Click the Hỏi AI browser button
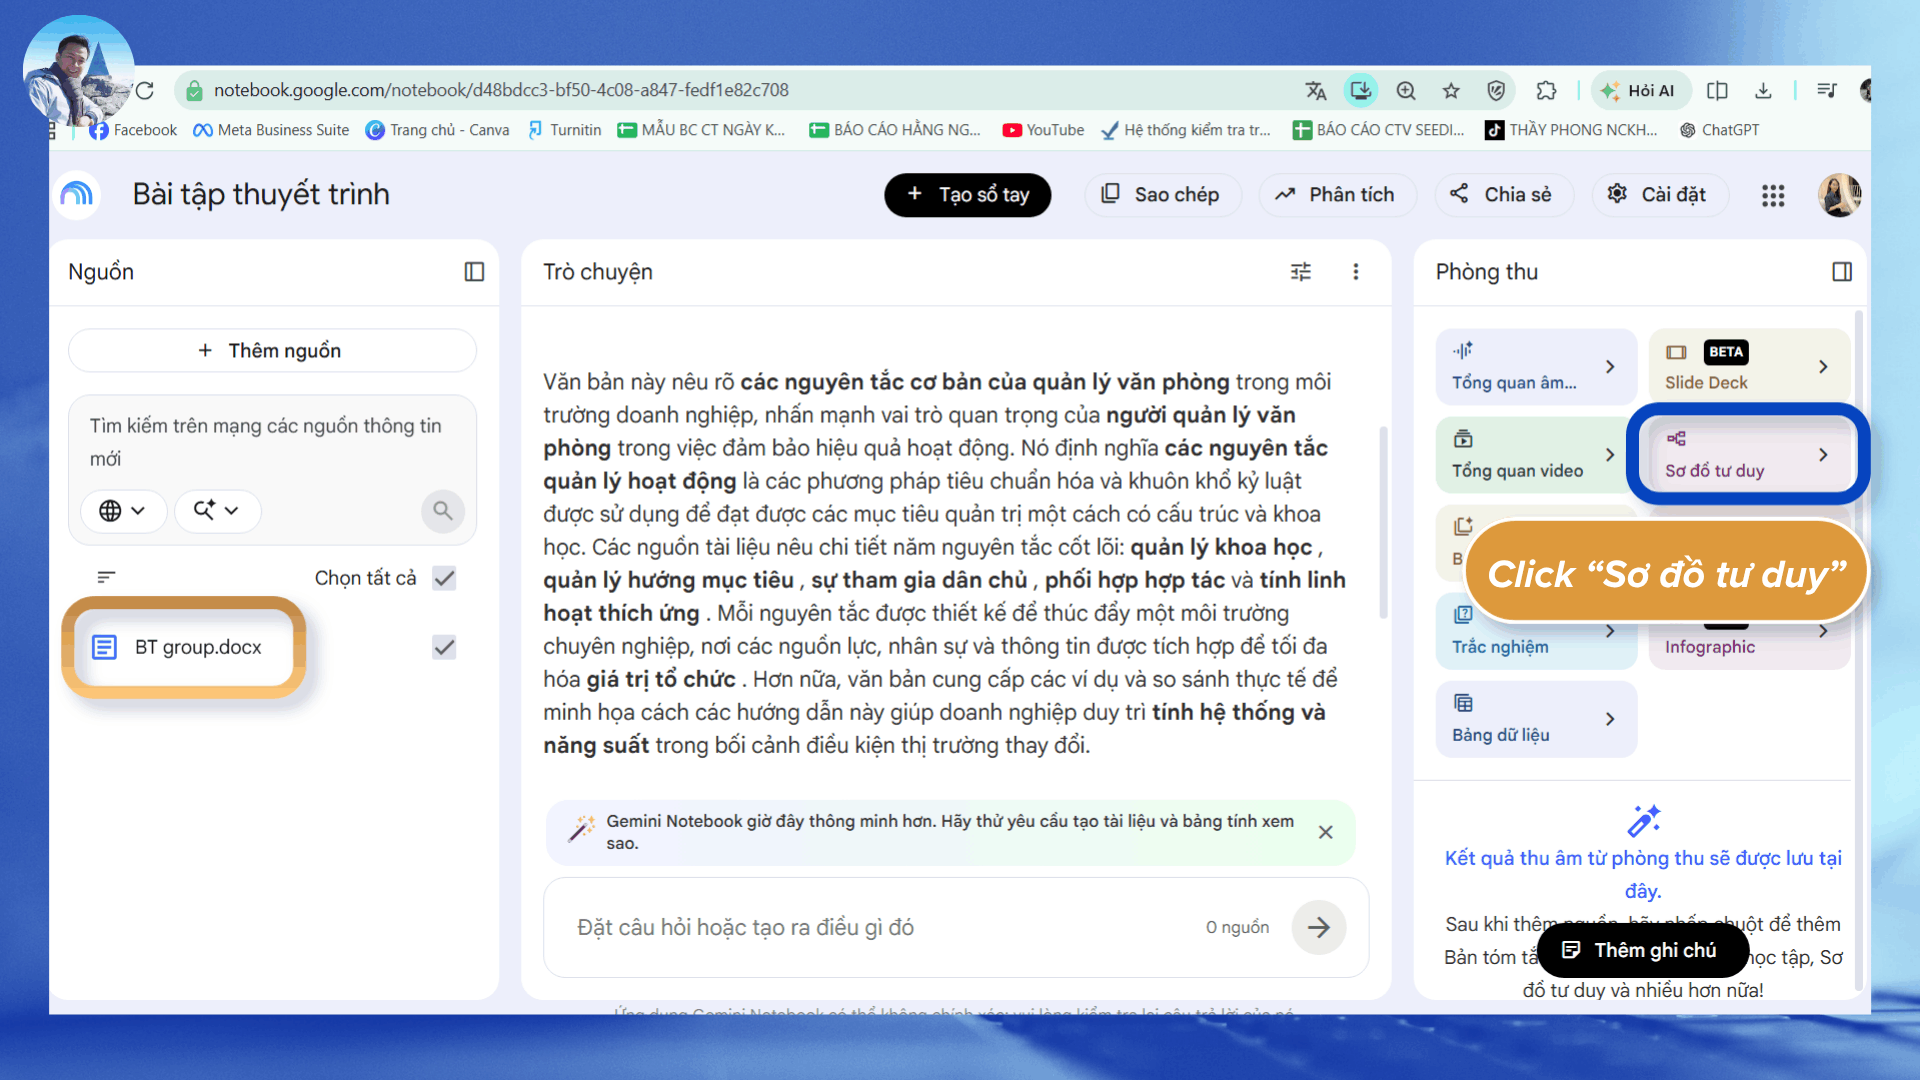The image size is (1920, 1080). pos(1641,91)
